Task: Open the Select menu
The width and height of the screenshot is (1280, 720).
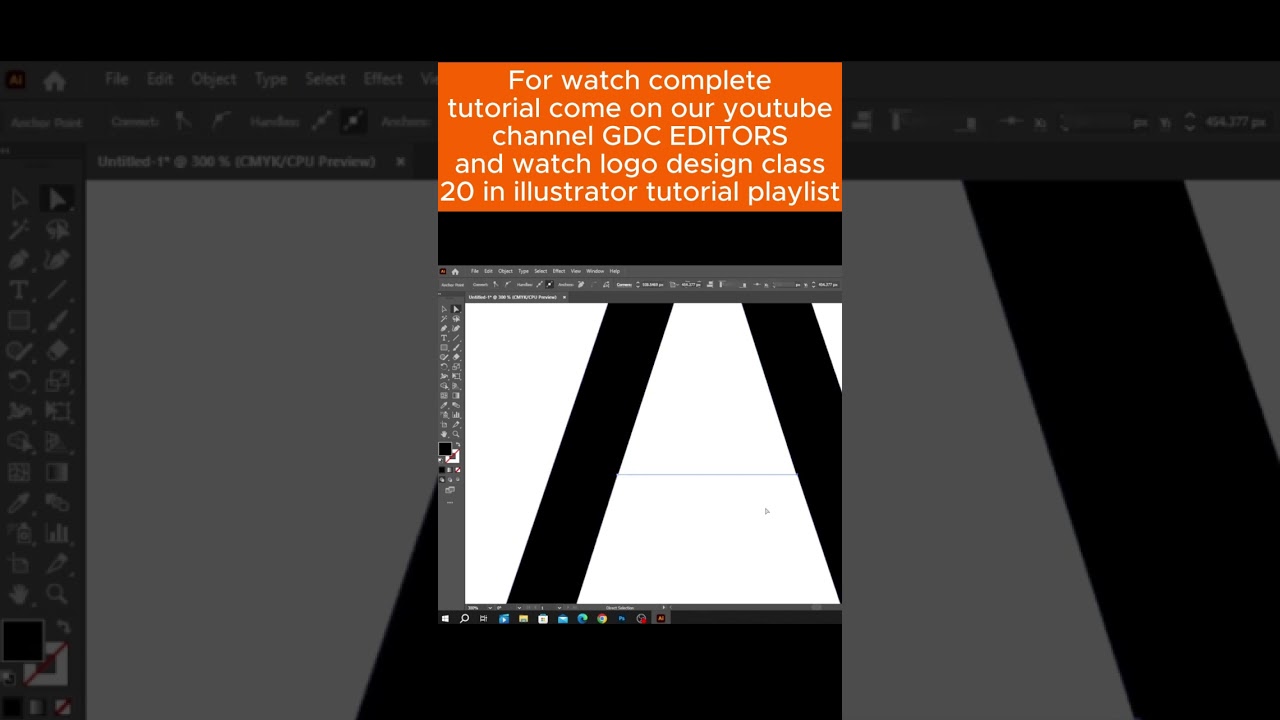Action: point(541,271)
